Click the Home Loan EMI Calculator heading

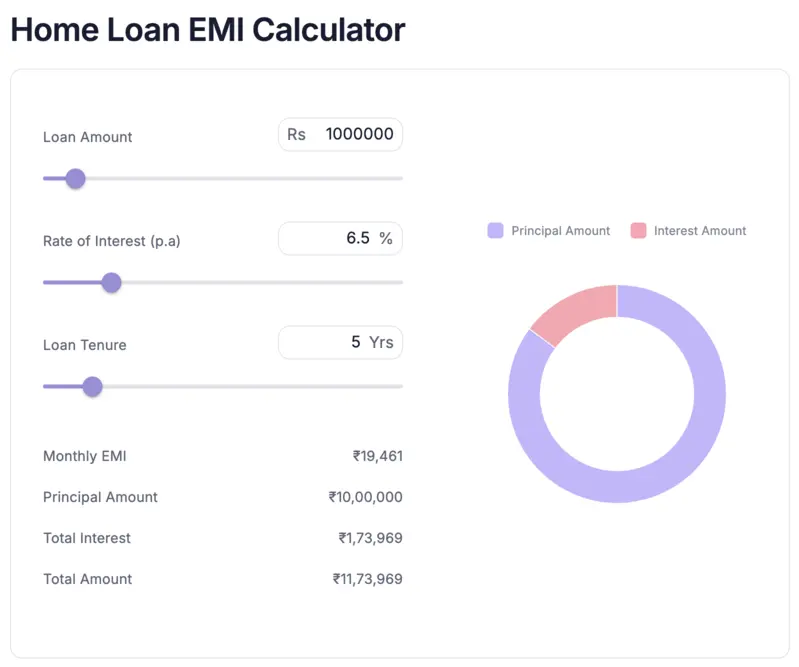coord(207,29)
